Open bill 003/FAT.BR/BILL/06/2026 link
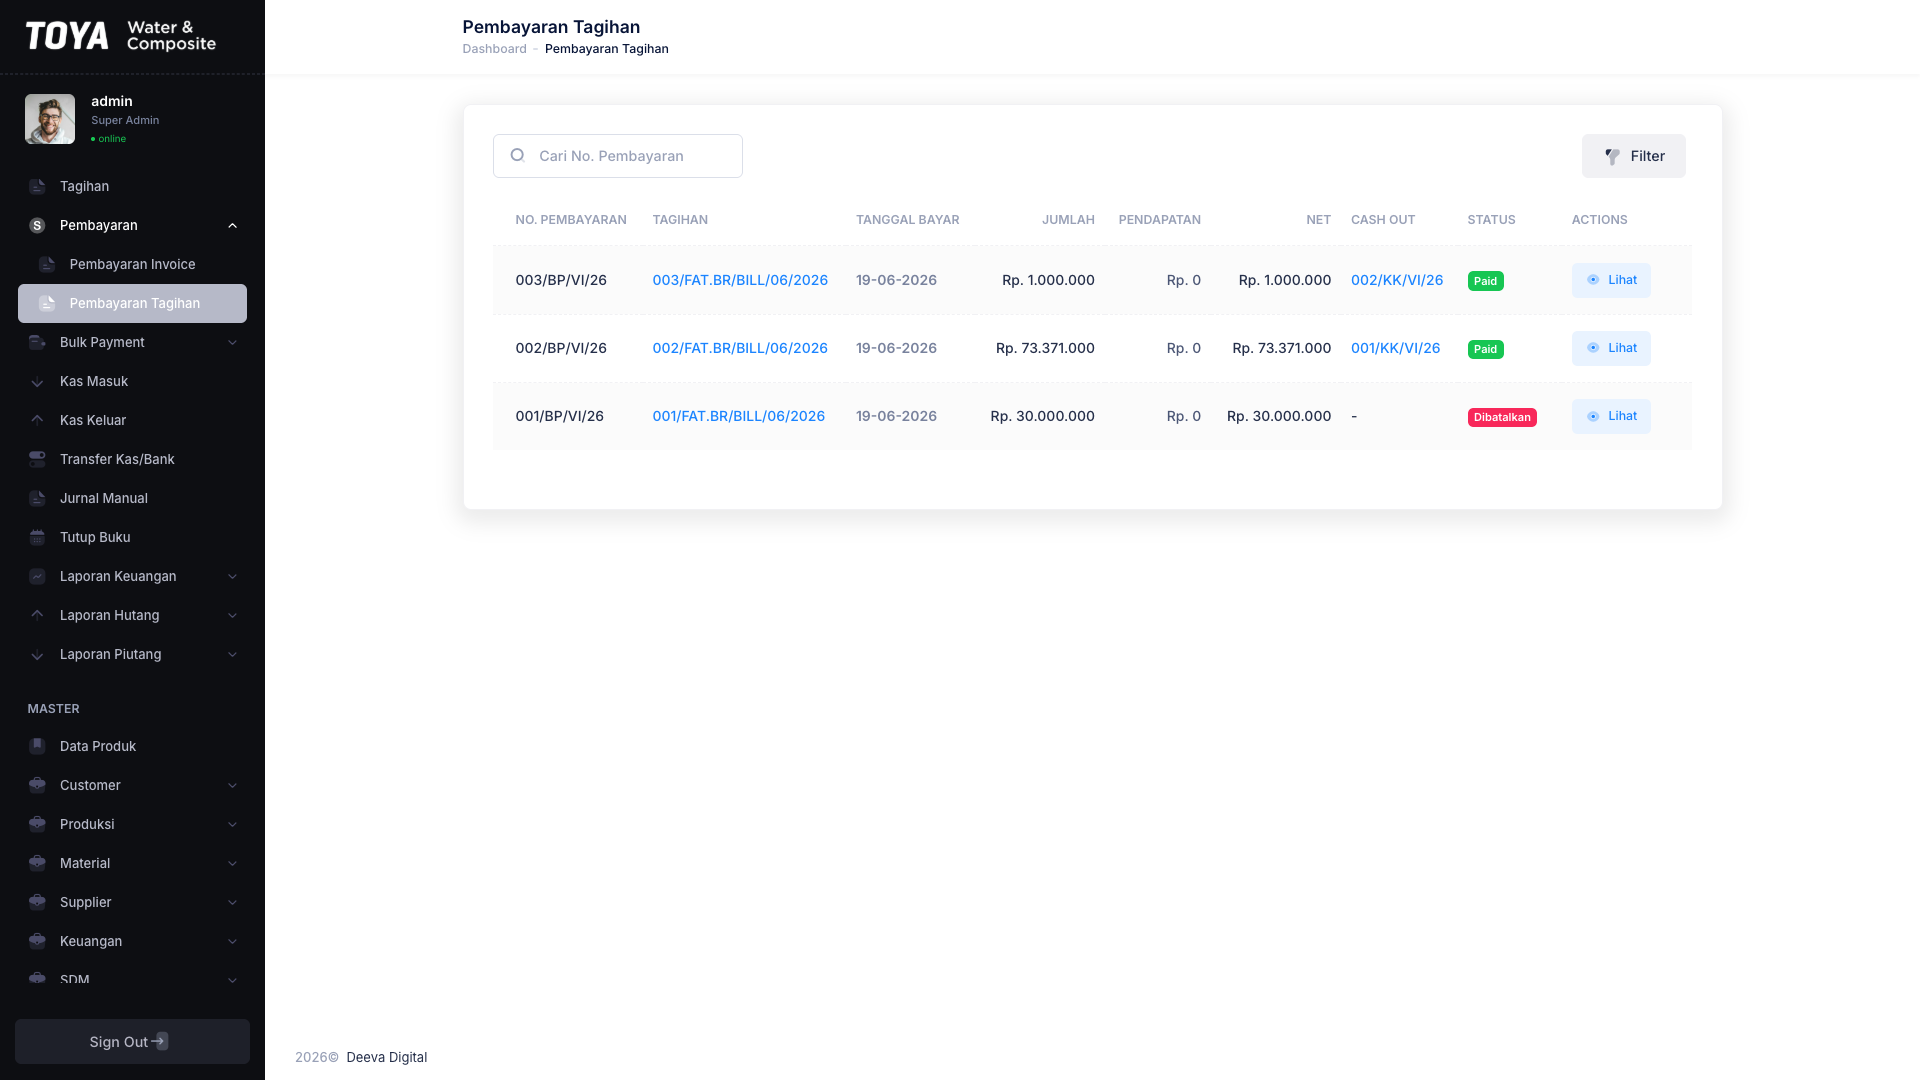The image size is (1920, 1080). tap(740, 281)
